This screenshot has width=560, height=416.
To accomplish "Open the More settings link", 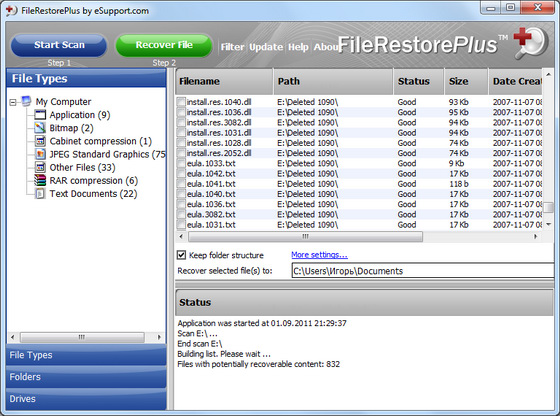I will (x=319, y=255).
